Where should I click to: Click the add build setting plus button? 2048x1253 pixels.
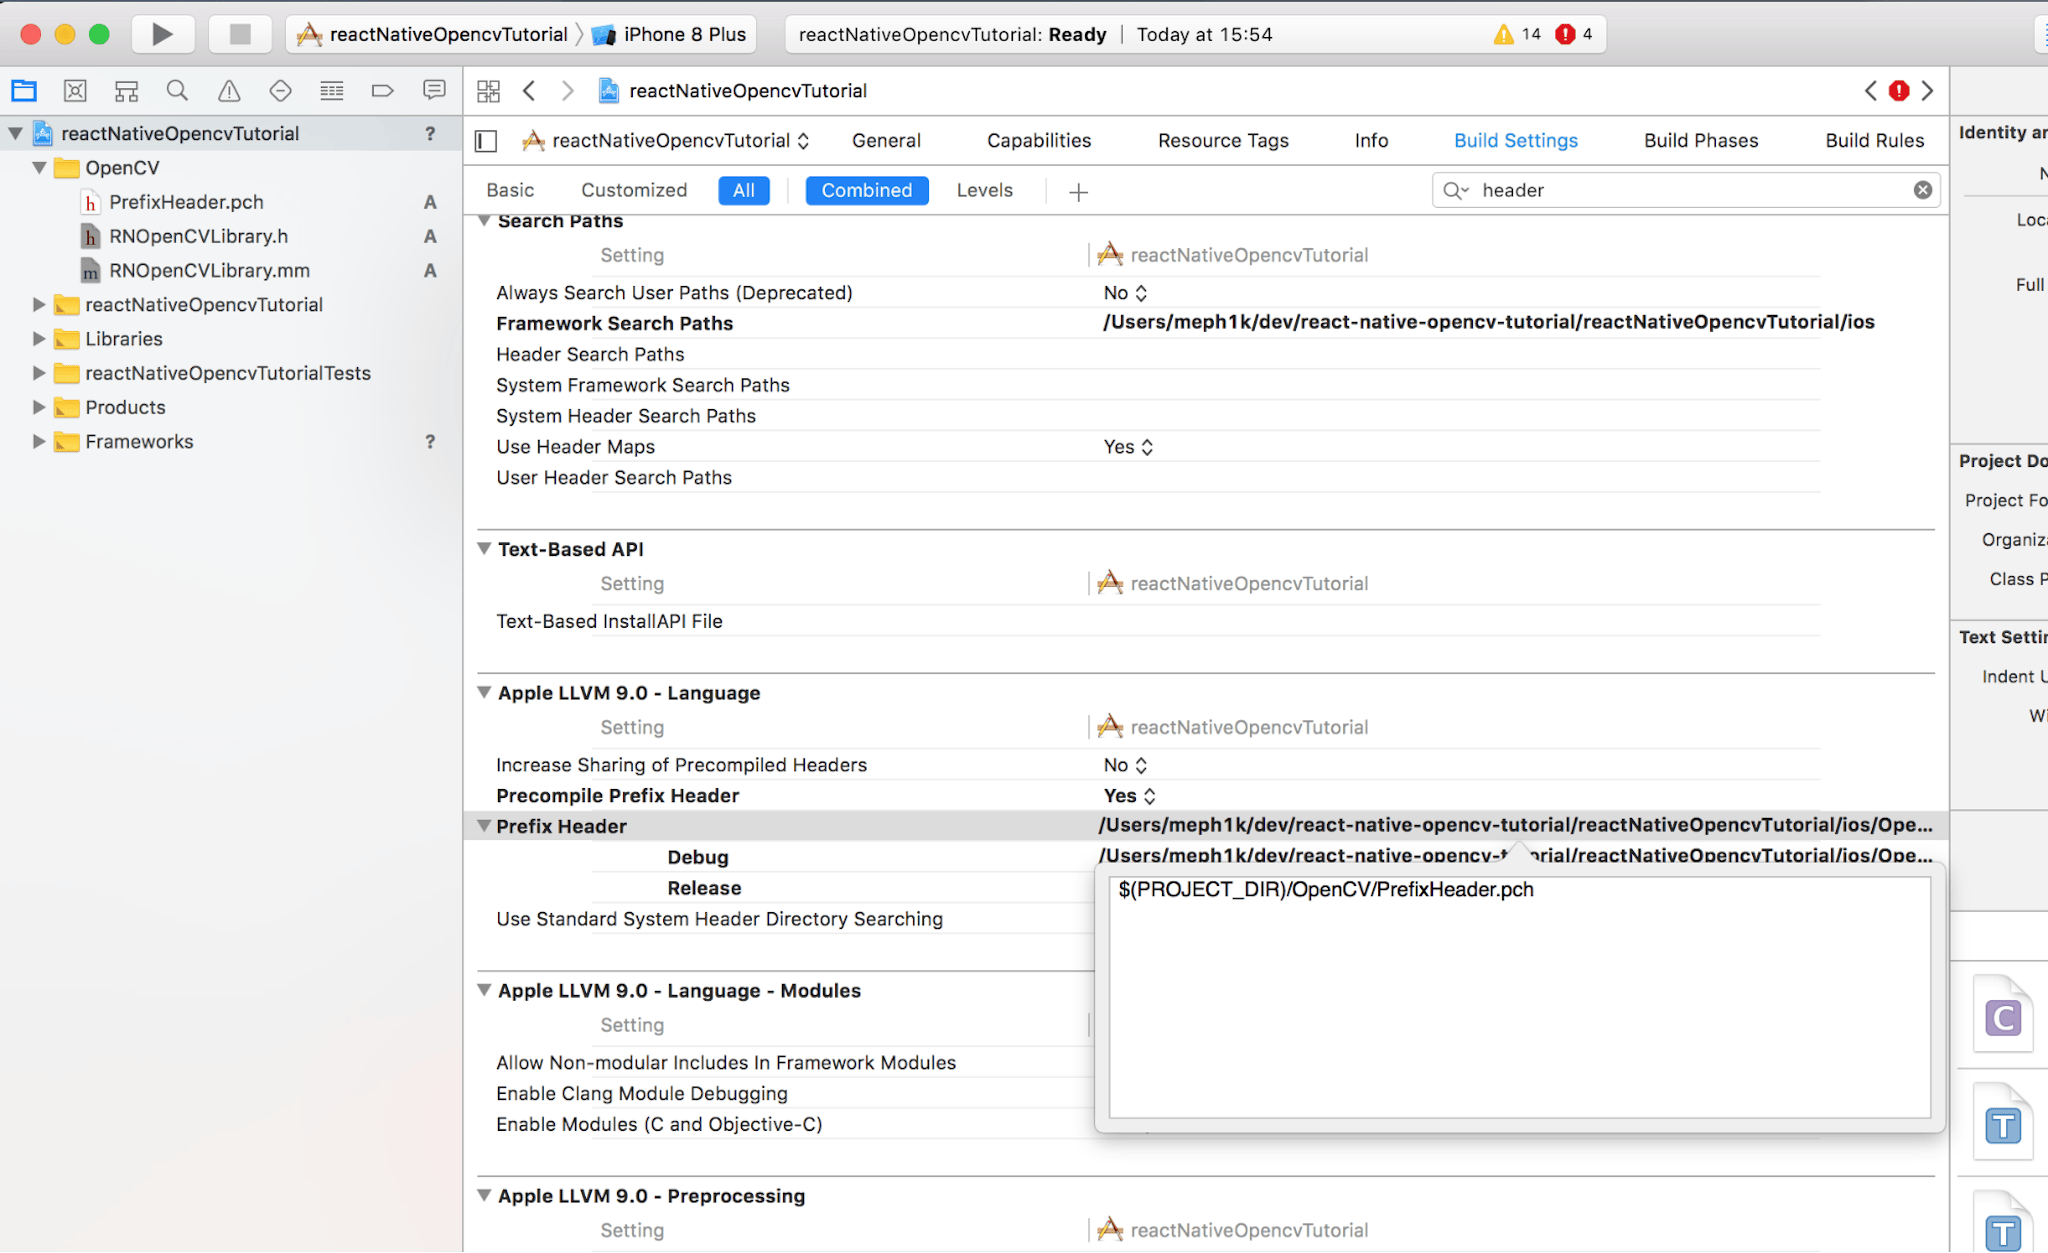pos(1078,192)
